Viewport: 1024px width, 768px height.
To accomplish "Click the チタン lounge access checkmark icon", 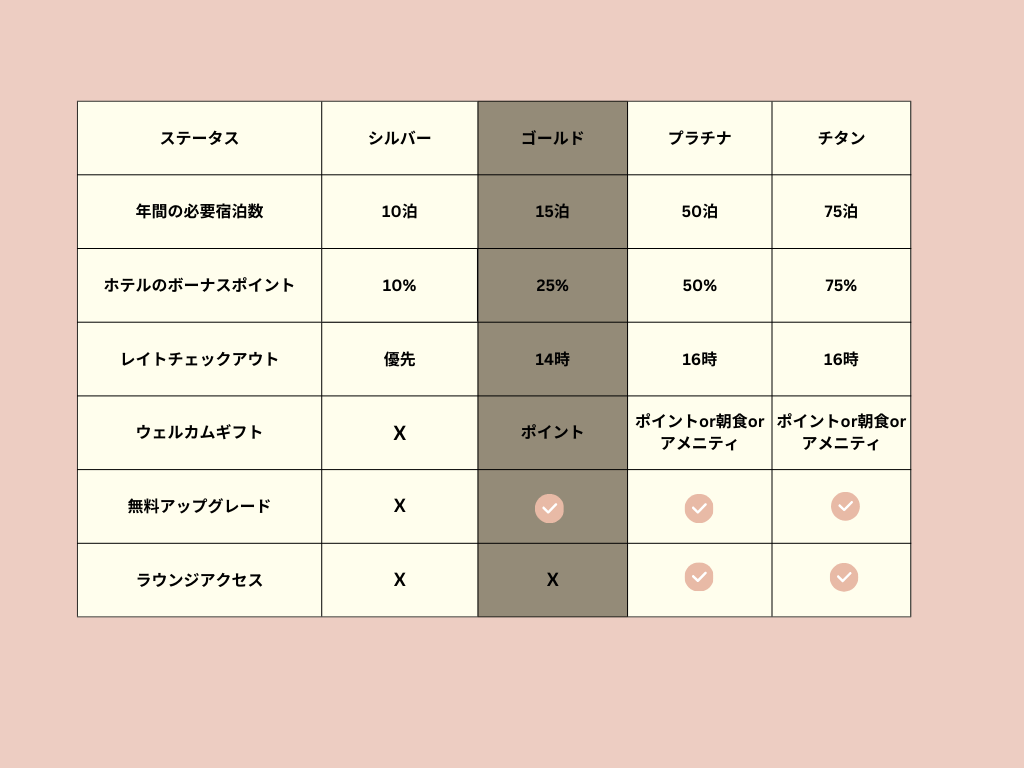I will point(844,577).
